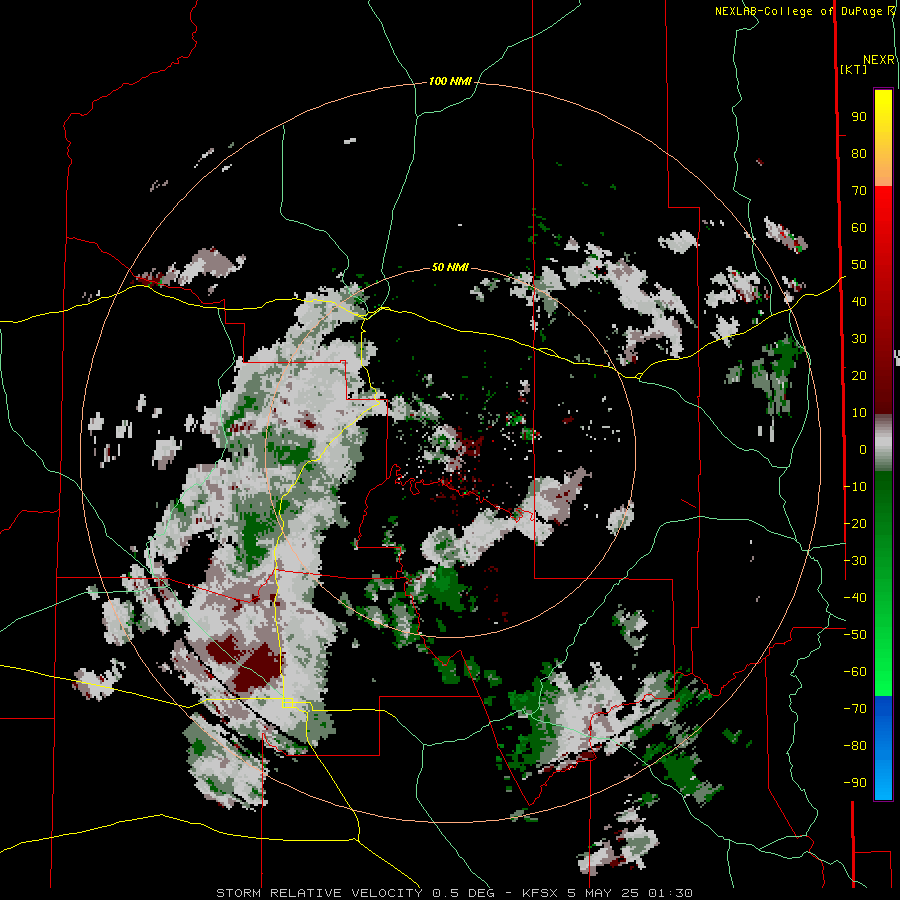Click the 10 value on velocity scale
The image size is (900, 900).
[859, 413]
